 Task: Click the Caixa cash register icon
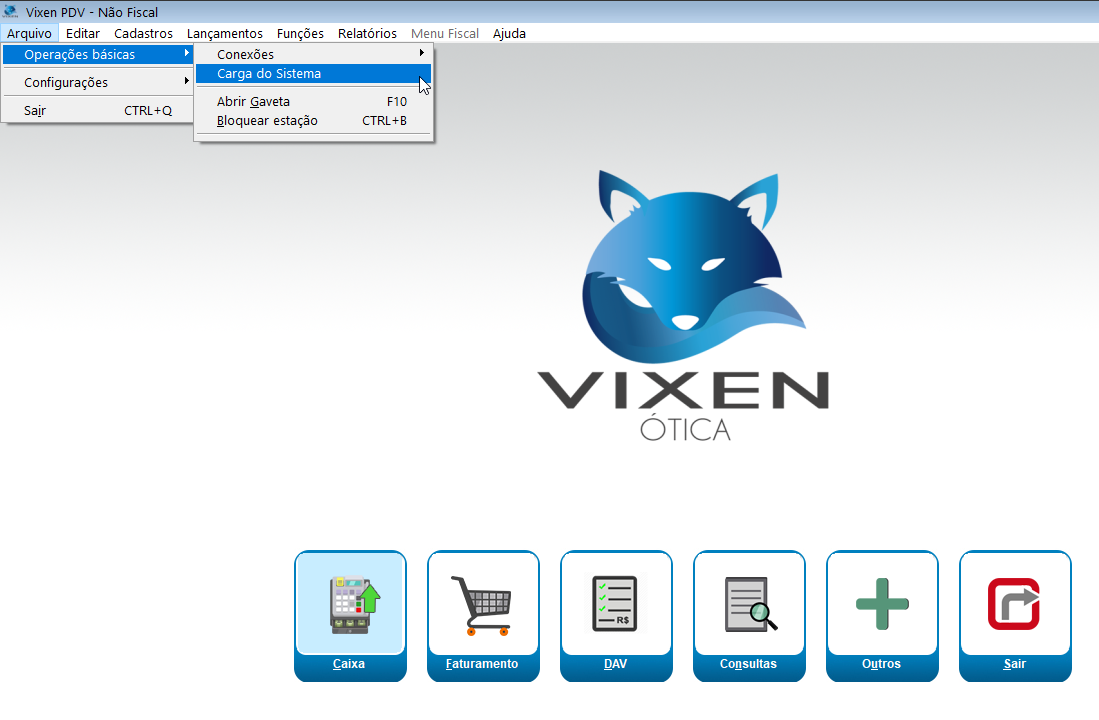350,605
